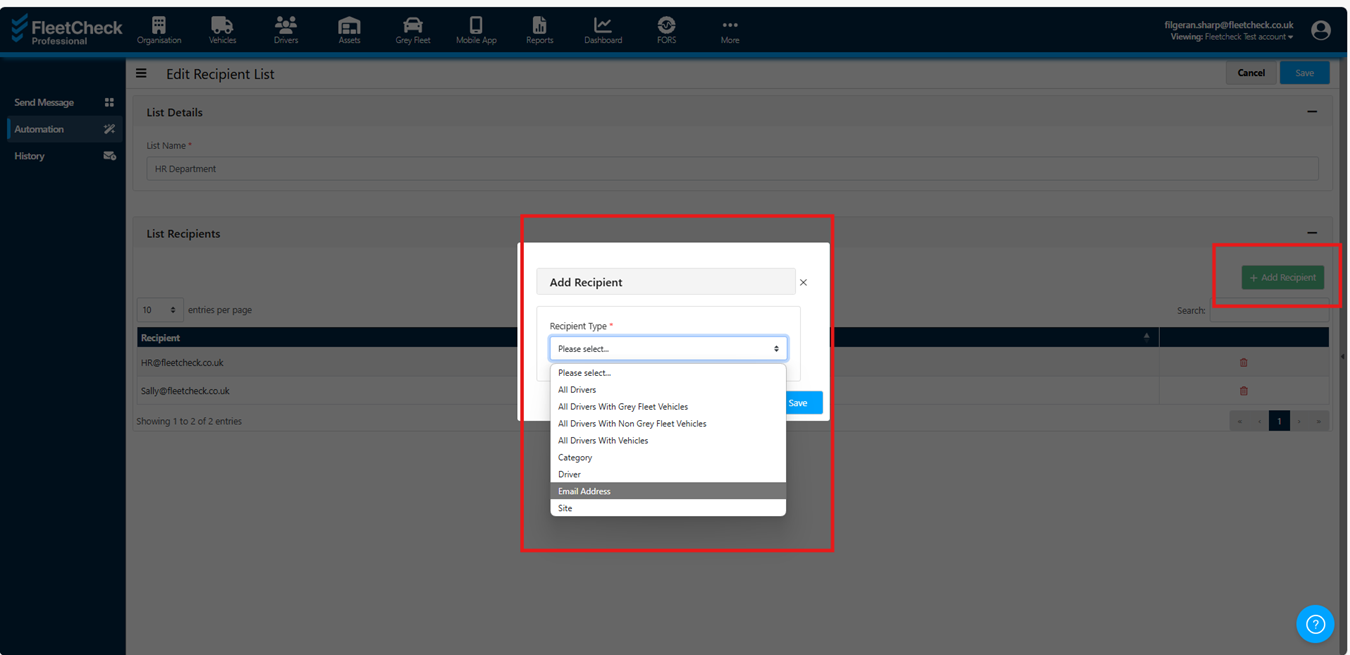The height and width of the screenshot is (655, 1350).
Task: Change the entries per page dropdown
Action: coord(159,310)
